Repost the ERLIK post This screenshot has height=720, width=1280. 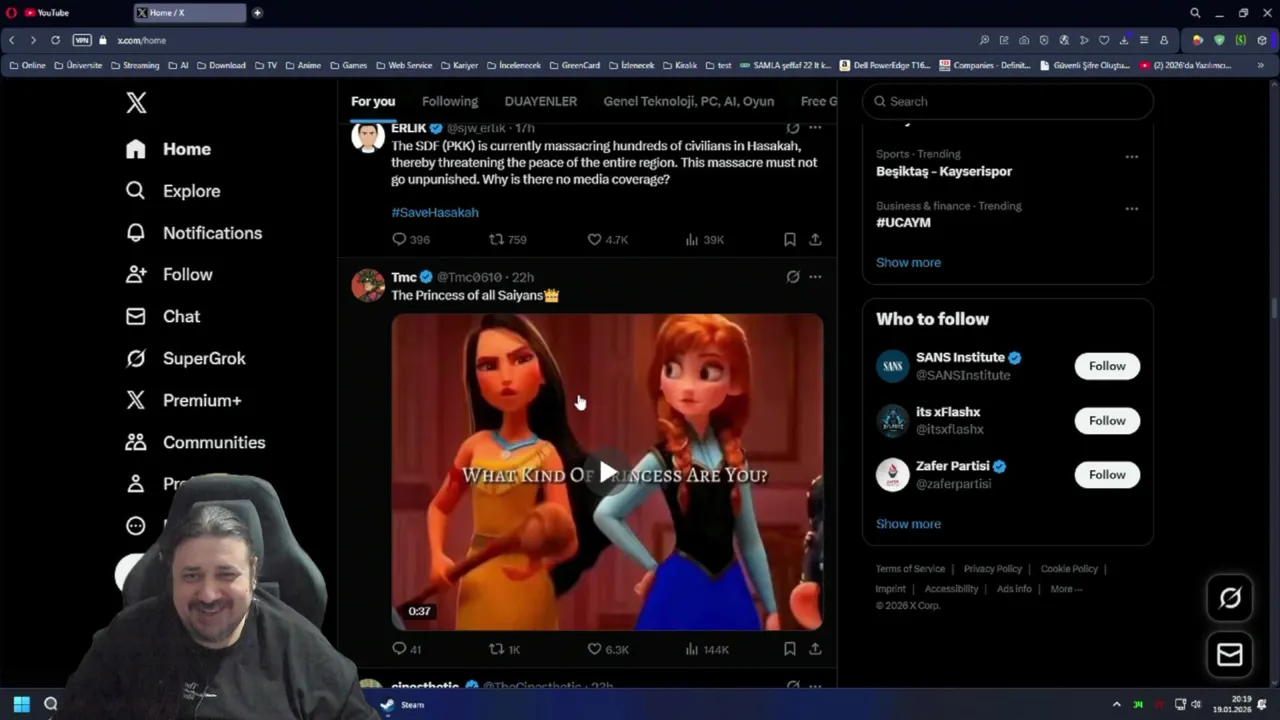click(507, 240)
